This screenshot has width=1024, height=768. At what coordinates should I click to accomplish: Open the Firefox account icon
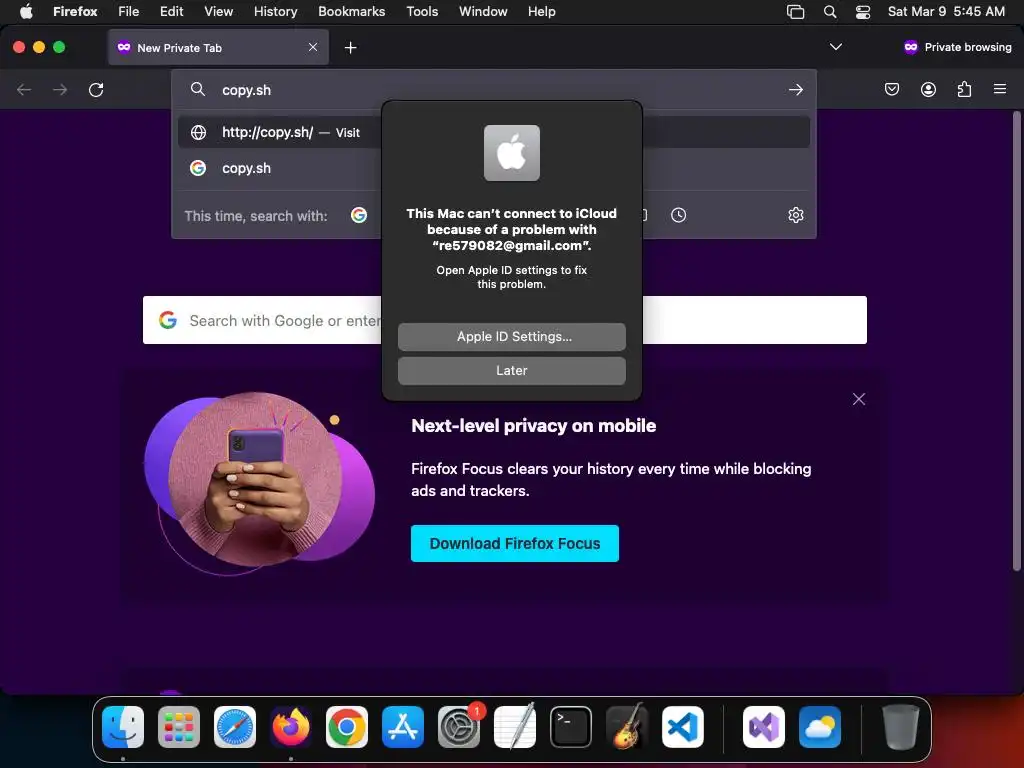tap(928, 89)
